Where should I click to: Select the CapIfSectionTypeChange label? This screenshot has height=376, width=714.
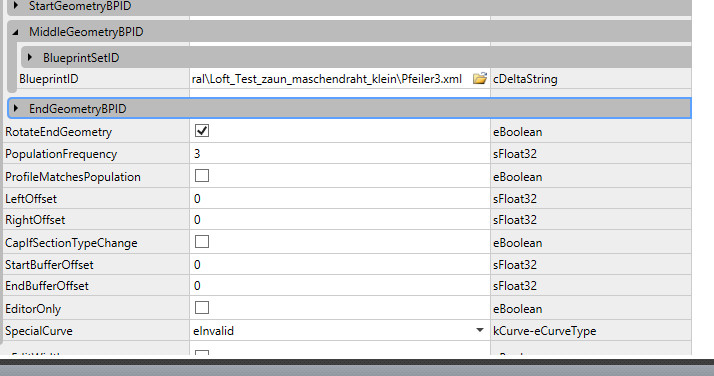(71, 243)
